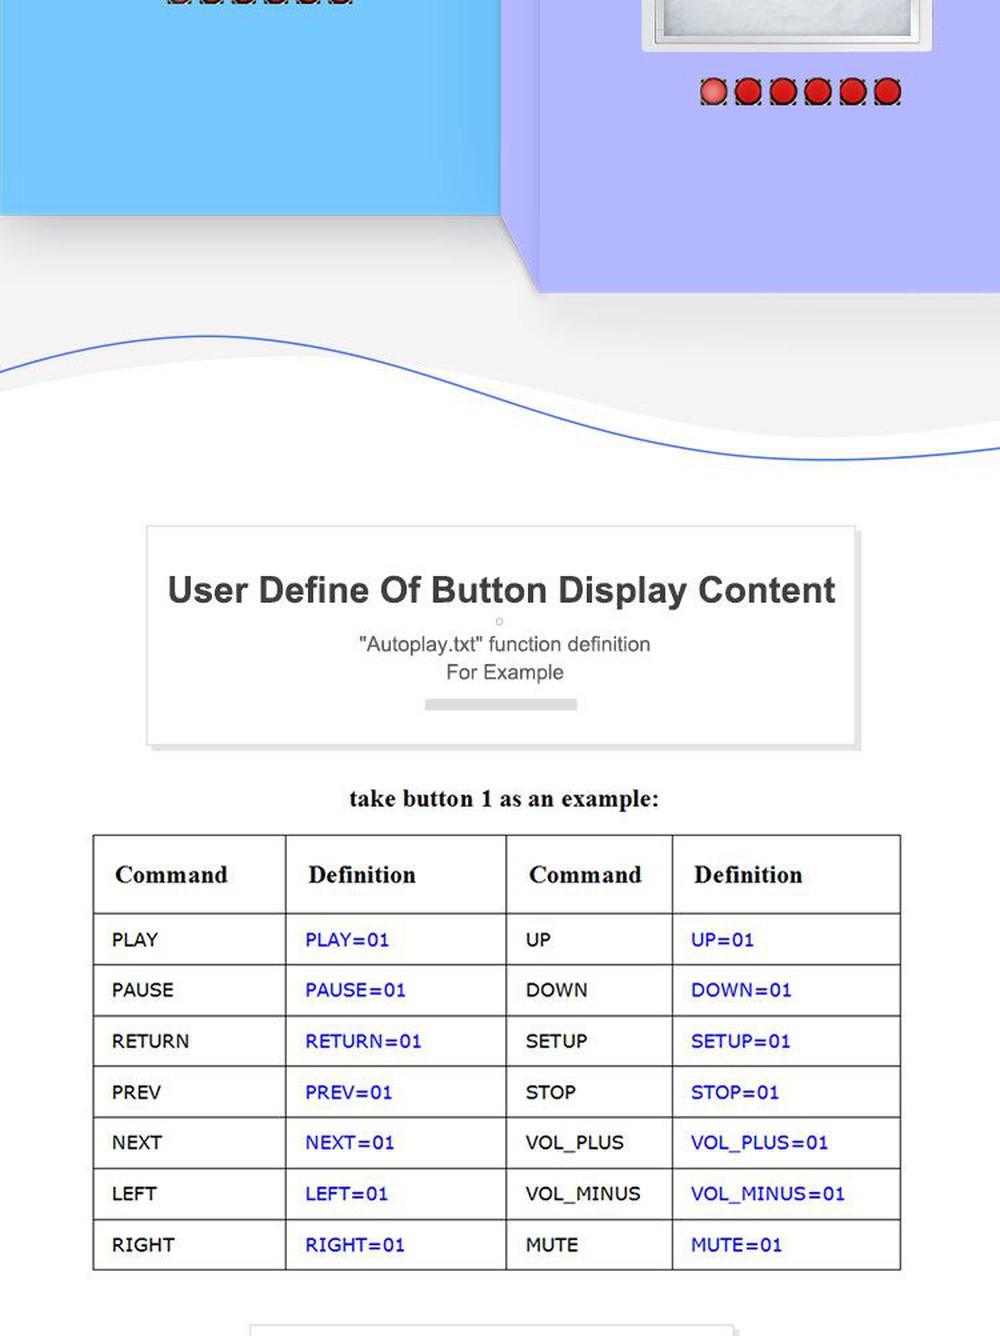Select the PAUSE=01 definition
Screen dimensions: 1000x1336
pyautogui.click(x=355, y=990)
